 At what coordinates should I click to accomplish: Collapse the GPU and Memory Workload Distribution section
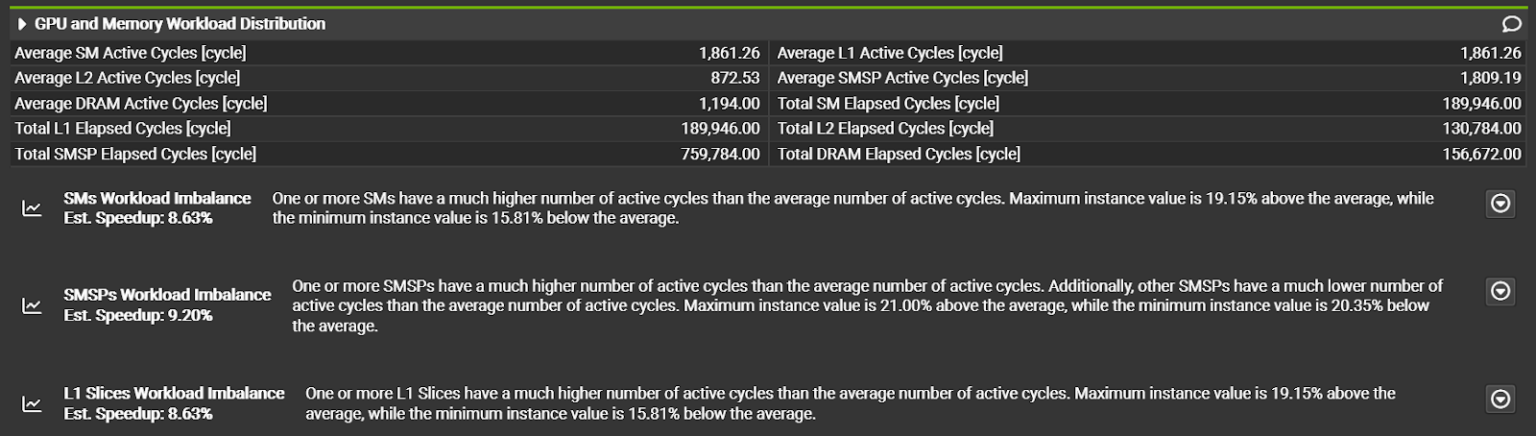pos(22,24)
